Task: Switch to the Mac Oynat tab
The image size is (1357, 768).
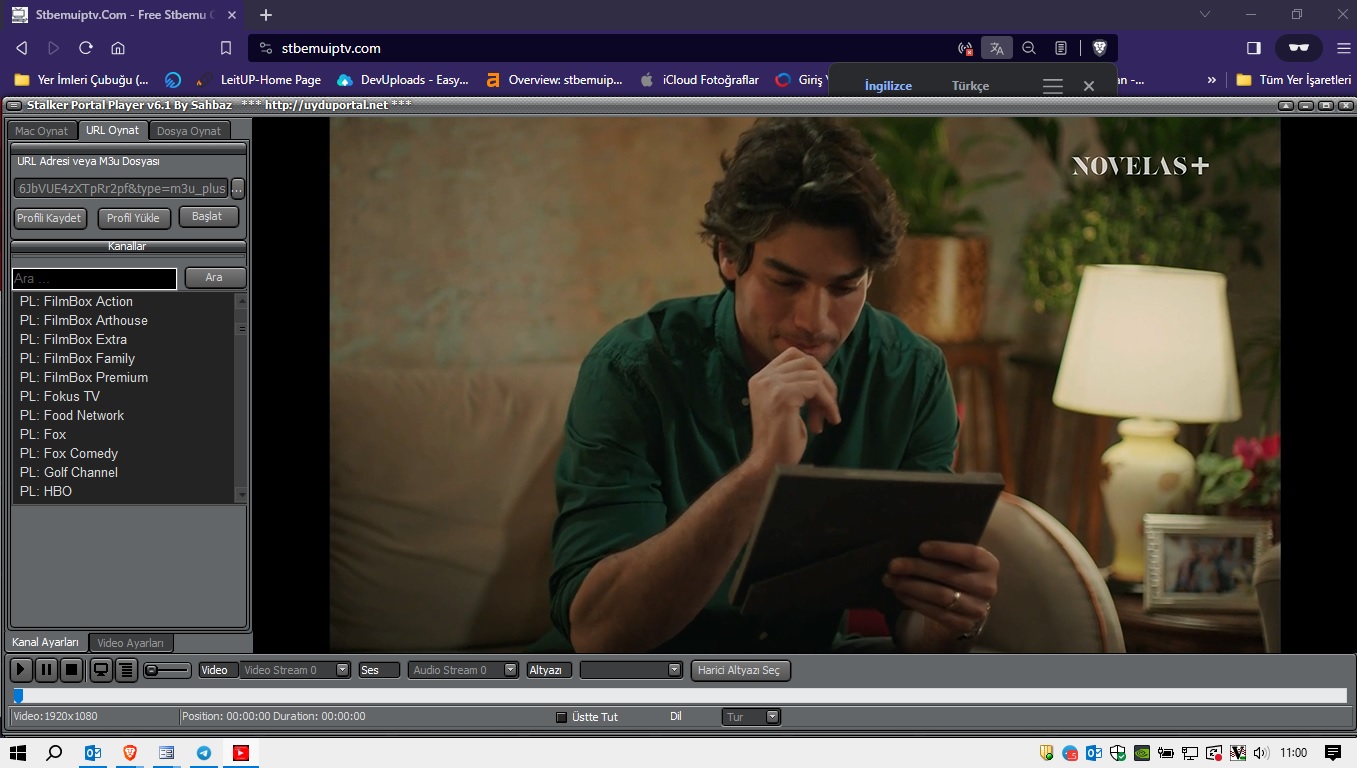Action: 42,131
